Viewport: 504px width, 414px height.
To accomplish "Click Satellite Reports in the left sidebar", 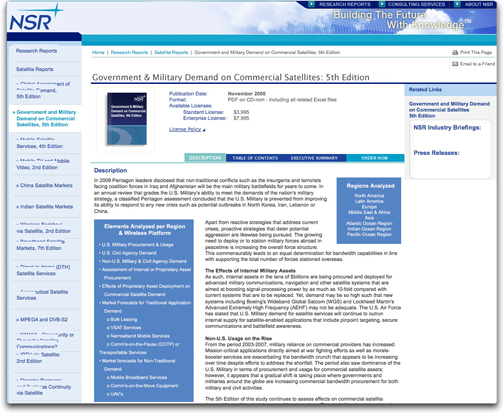I will tap(35, 69).
